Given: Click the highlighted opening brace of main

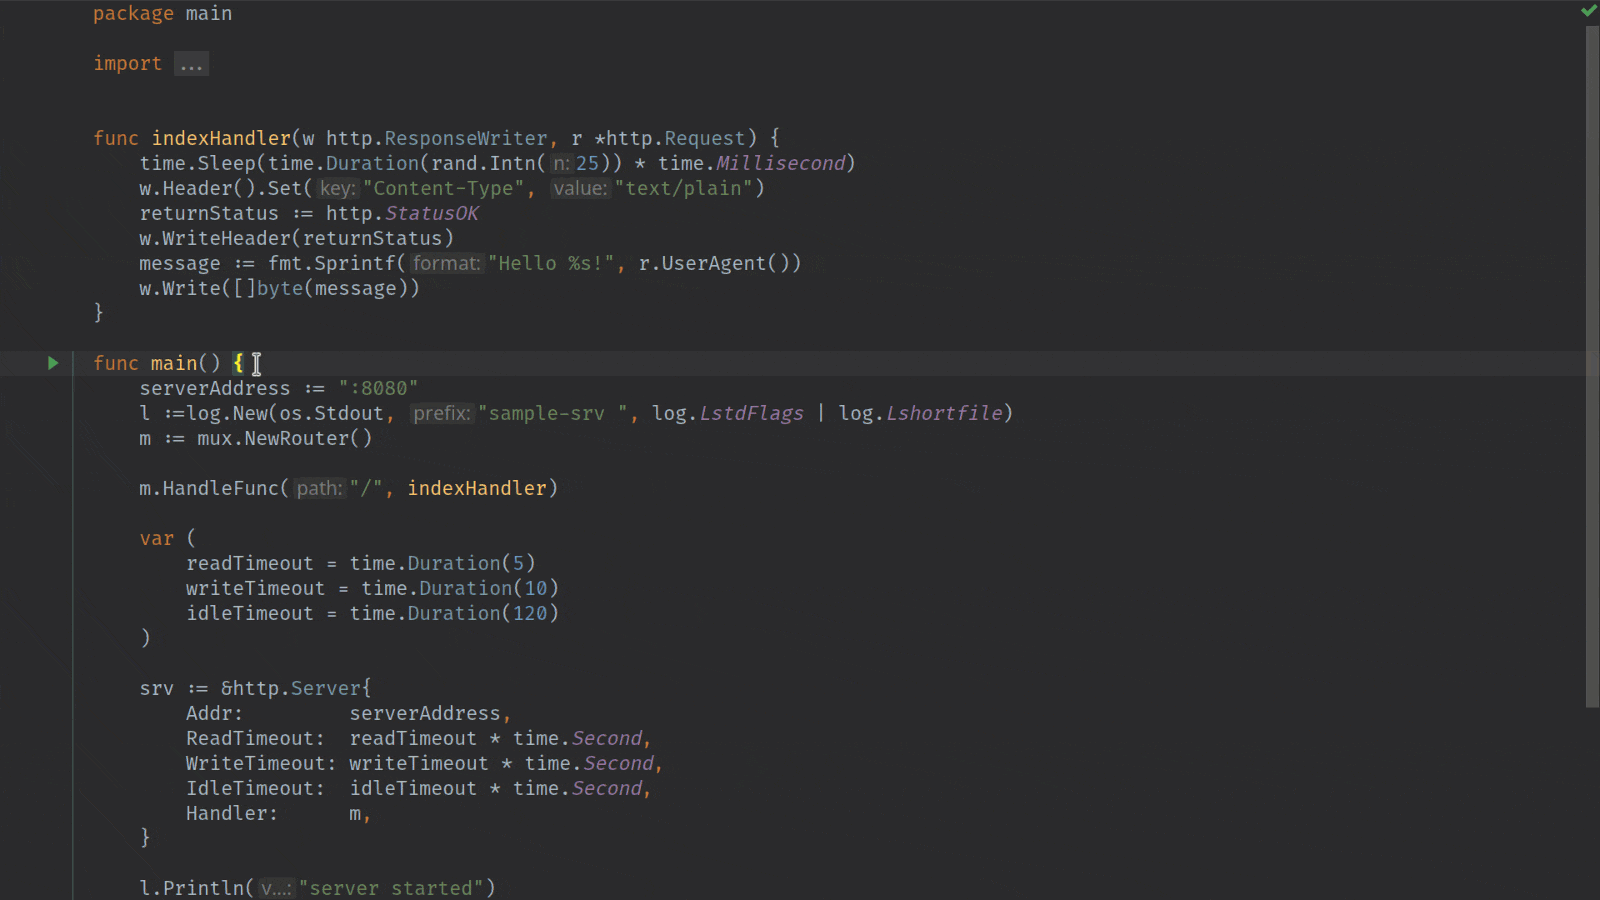Looking at the screenshot, I should click(238, 363).
